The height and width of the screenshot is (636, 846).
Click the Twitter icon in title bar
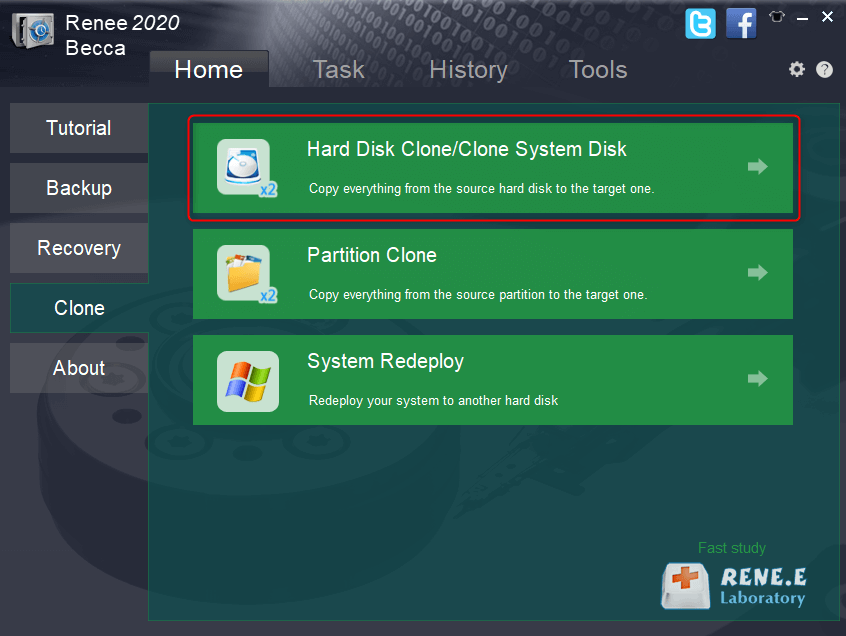[x=700, y=23]
